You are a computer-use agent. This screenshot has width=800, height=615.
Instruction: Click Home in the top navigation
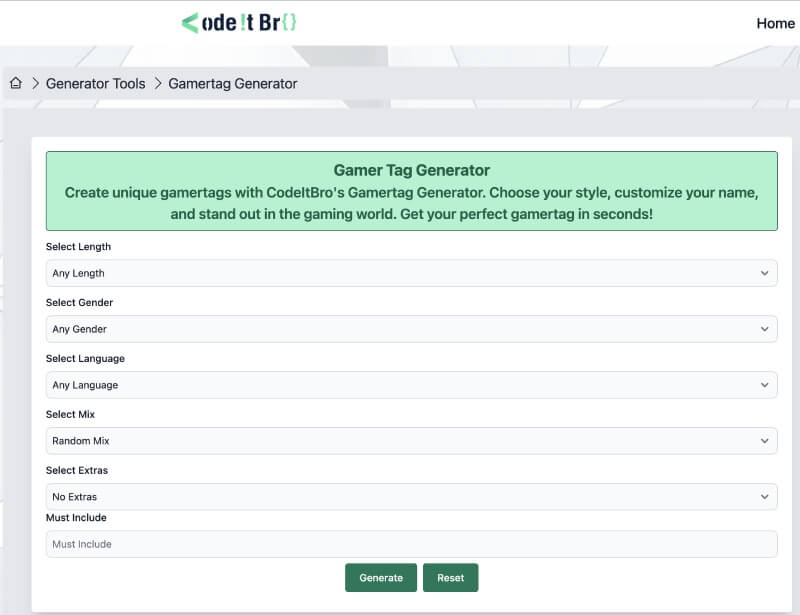(x=775, y=23)
